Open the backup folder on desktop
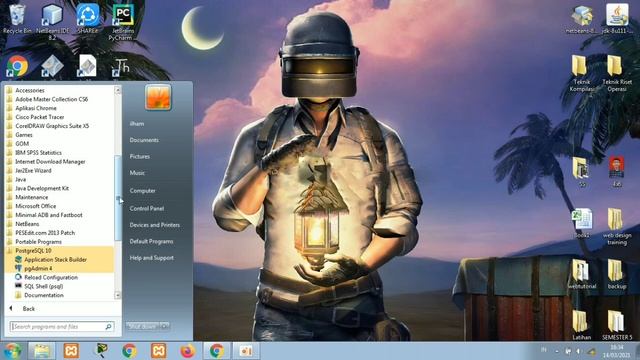The width and height of the screenshot is (640, 360). pyautogui.click(x=616, y=274)
